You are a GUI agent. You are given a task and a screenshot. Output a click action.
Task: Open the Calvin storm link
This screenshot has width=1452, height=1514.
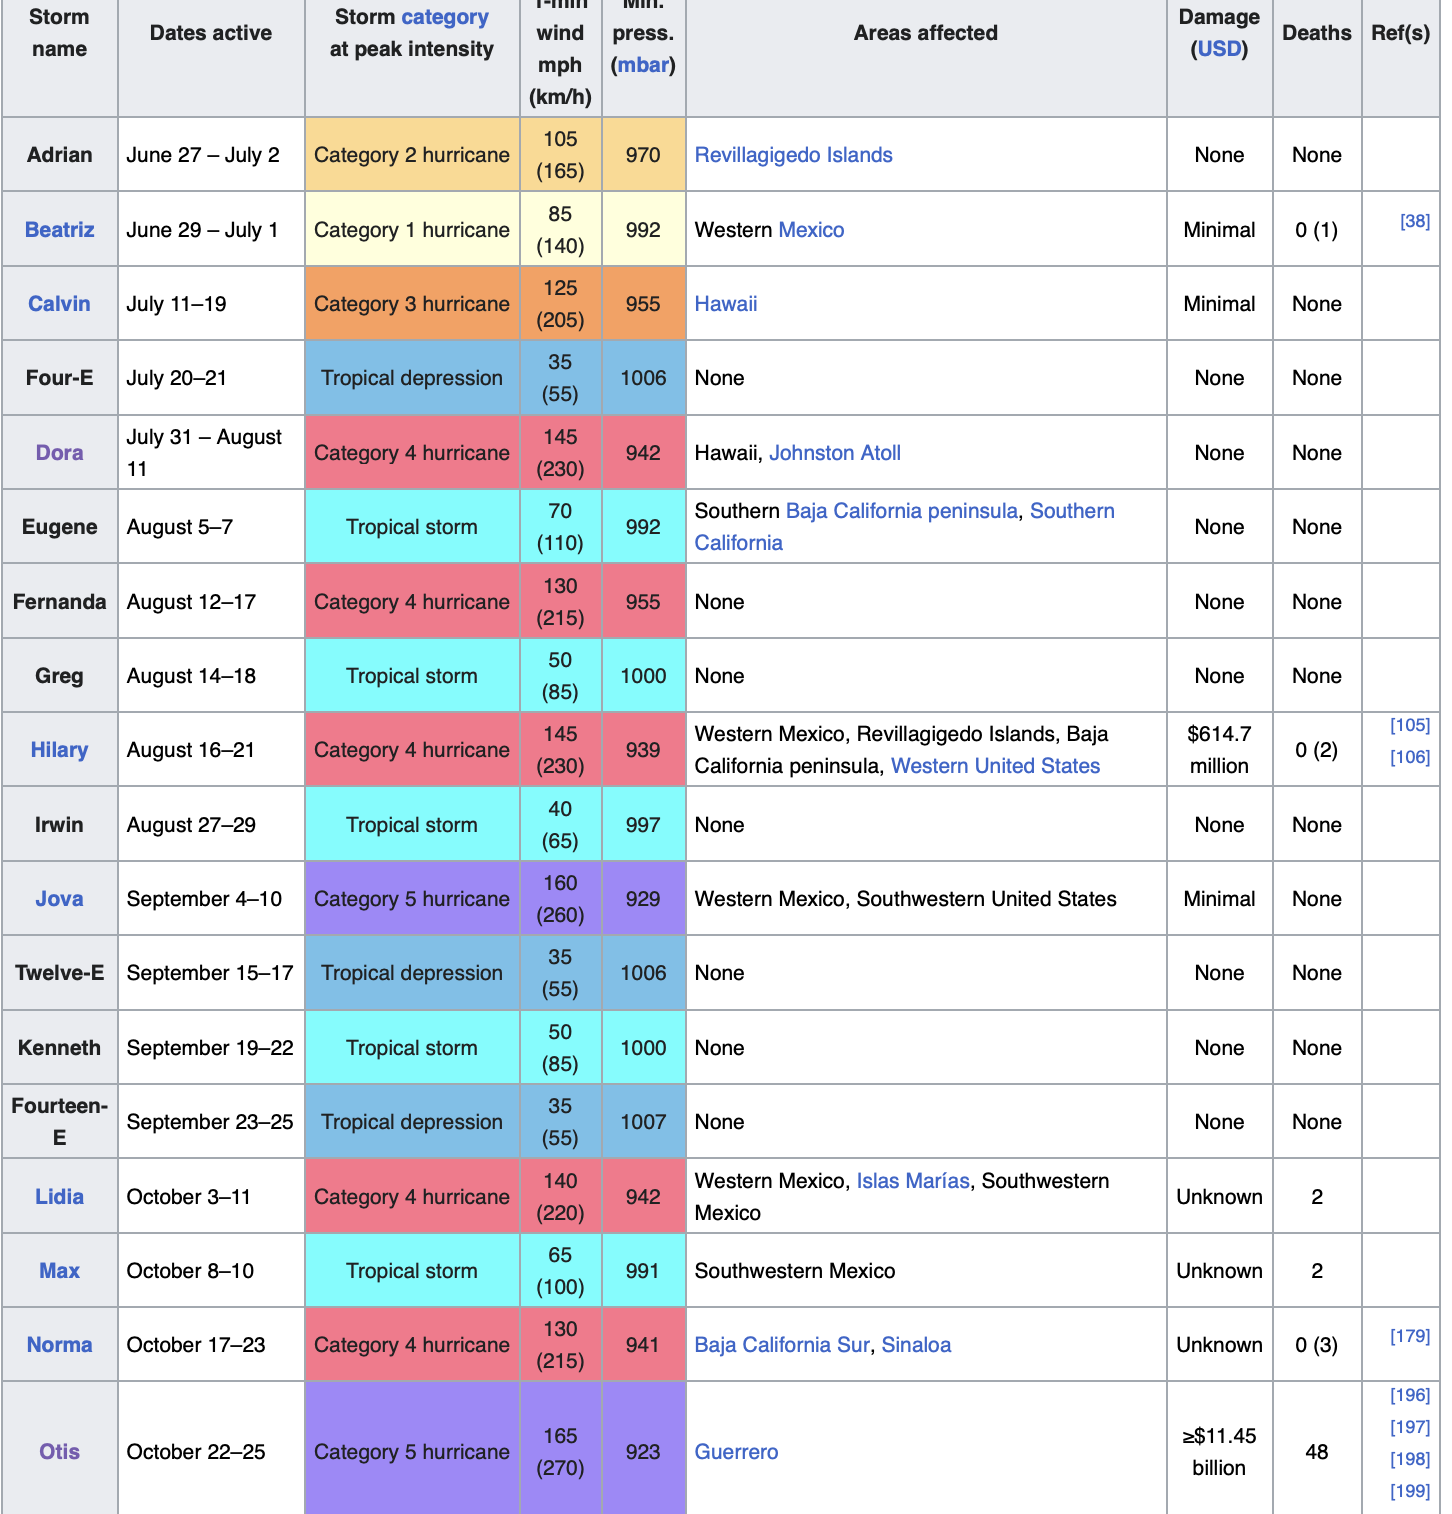59,304
